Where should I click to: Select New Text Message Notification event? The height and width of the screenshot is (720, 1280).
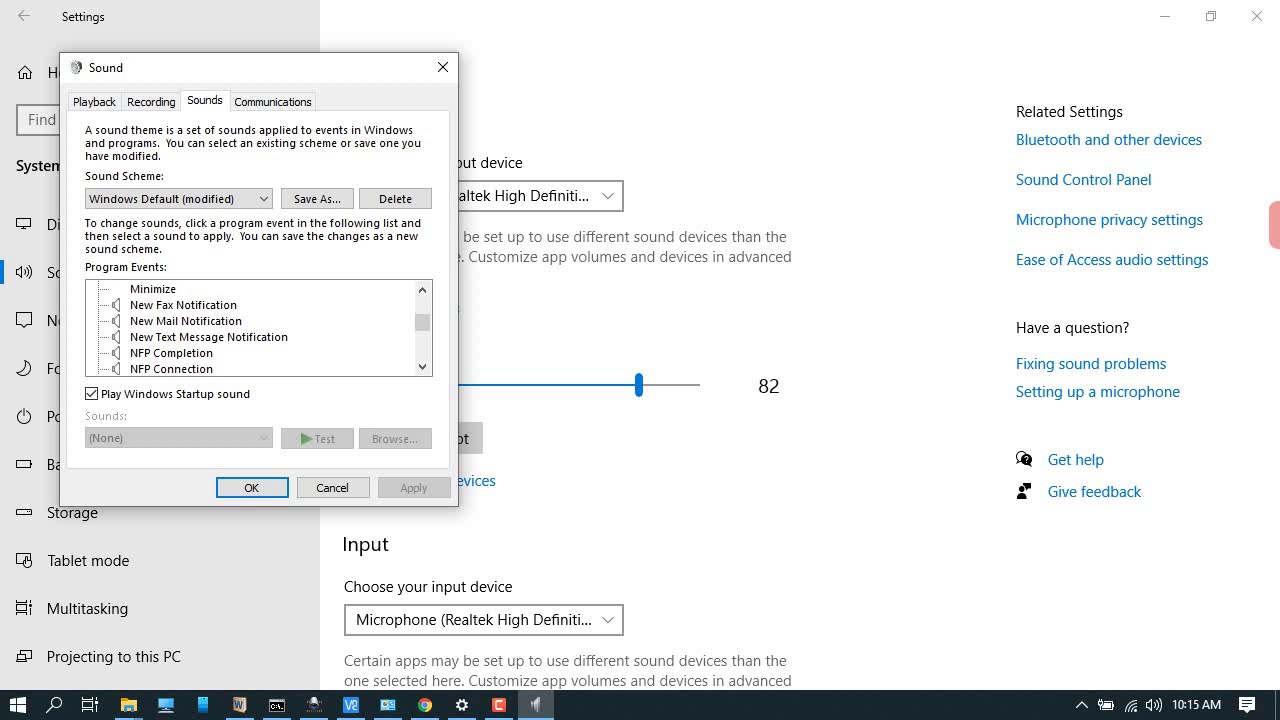[209, 337]
